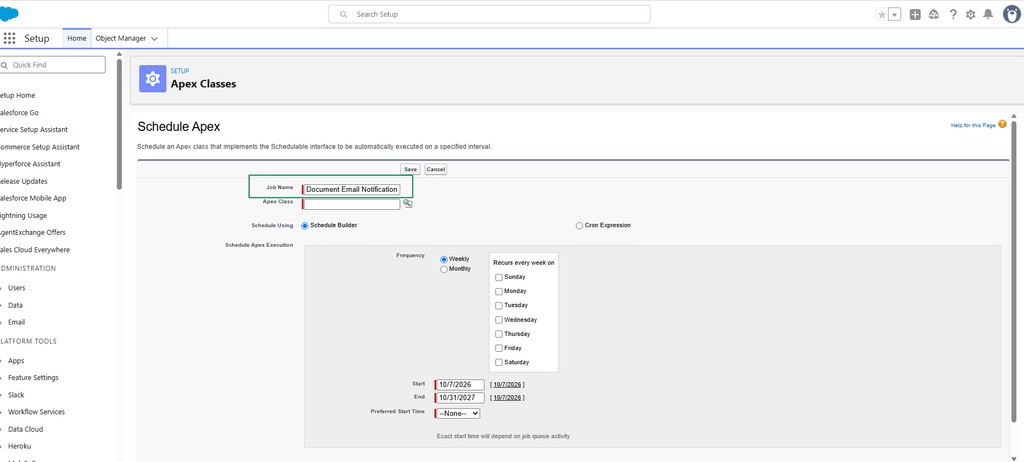
Task: Open Sales Cloud Everywhere in the sidebar
Action: 35,250
